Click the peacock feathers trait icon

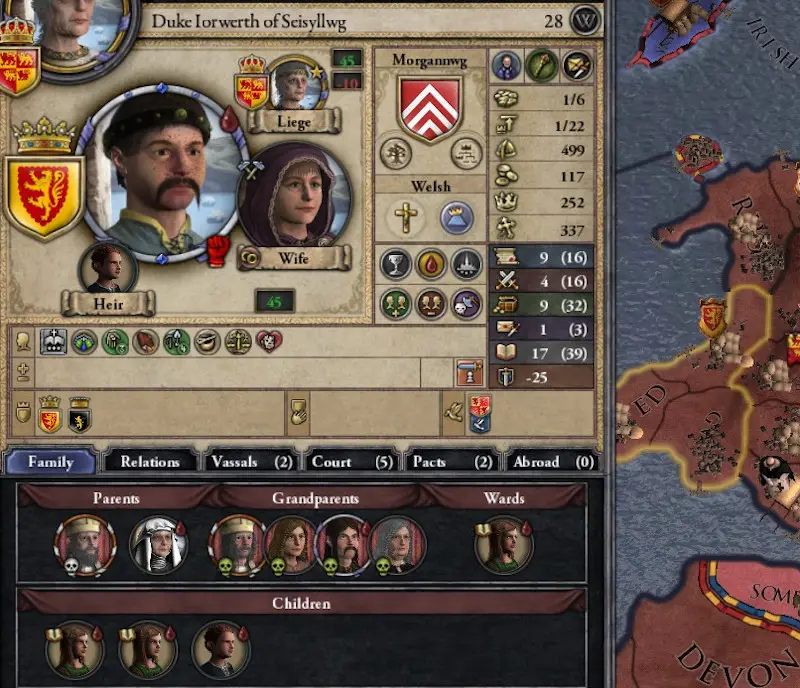pyautogui.click(x=84, y=342)
